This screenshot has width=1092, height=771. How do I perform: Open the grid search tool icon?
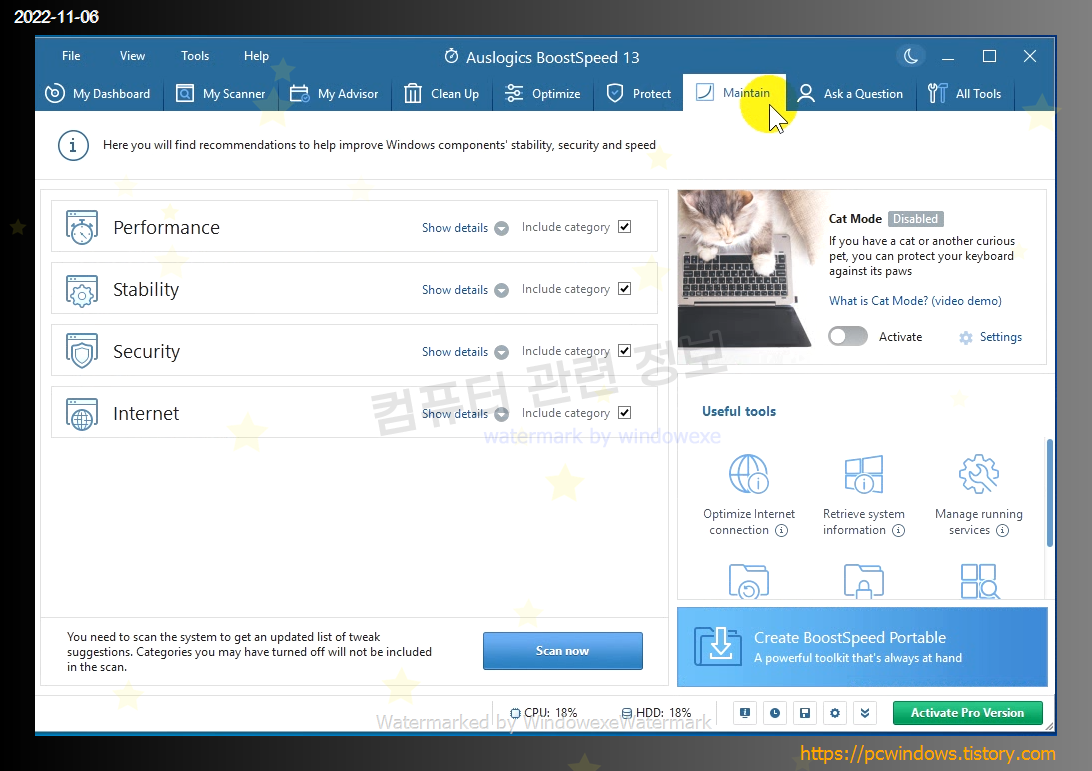979,581
